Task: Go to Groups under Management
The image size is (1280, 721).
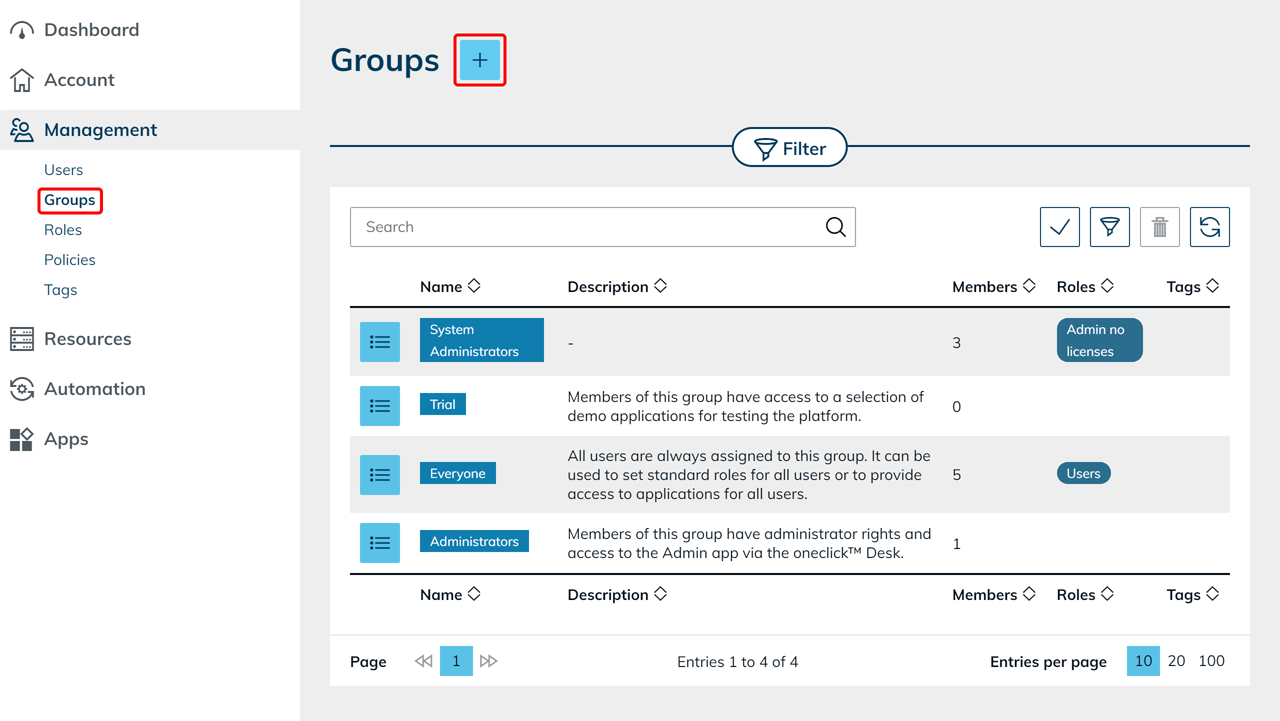Action: [x=70, y=200]
